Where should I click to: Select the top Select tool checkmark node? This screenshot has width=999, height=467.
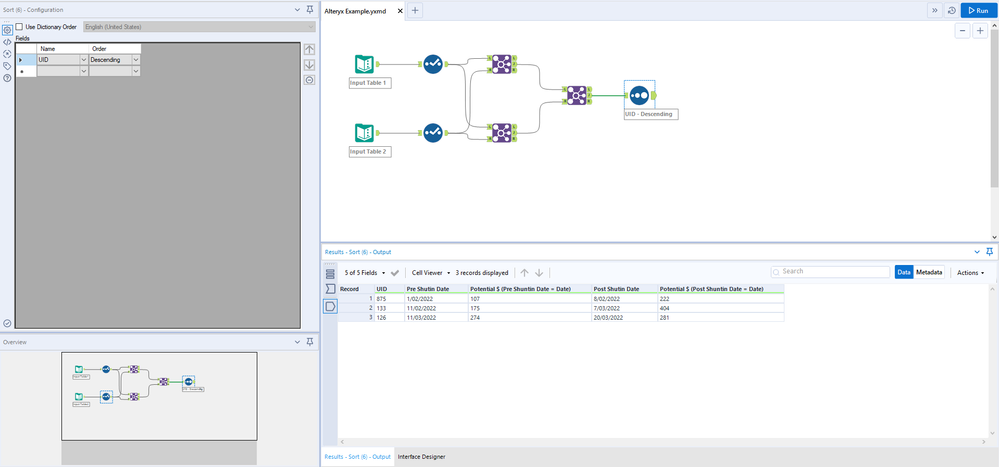coord(433,64)
